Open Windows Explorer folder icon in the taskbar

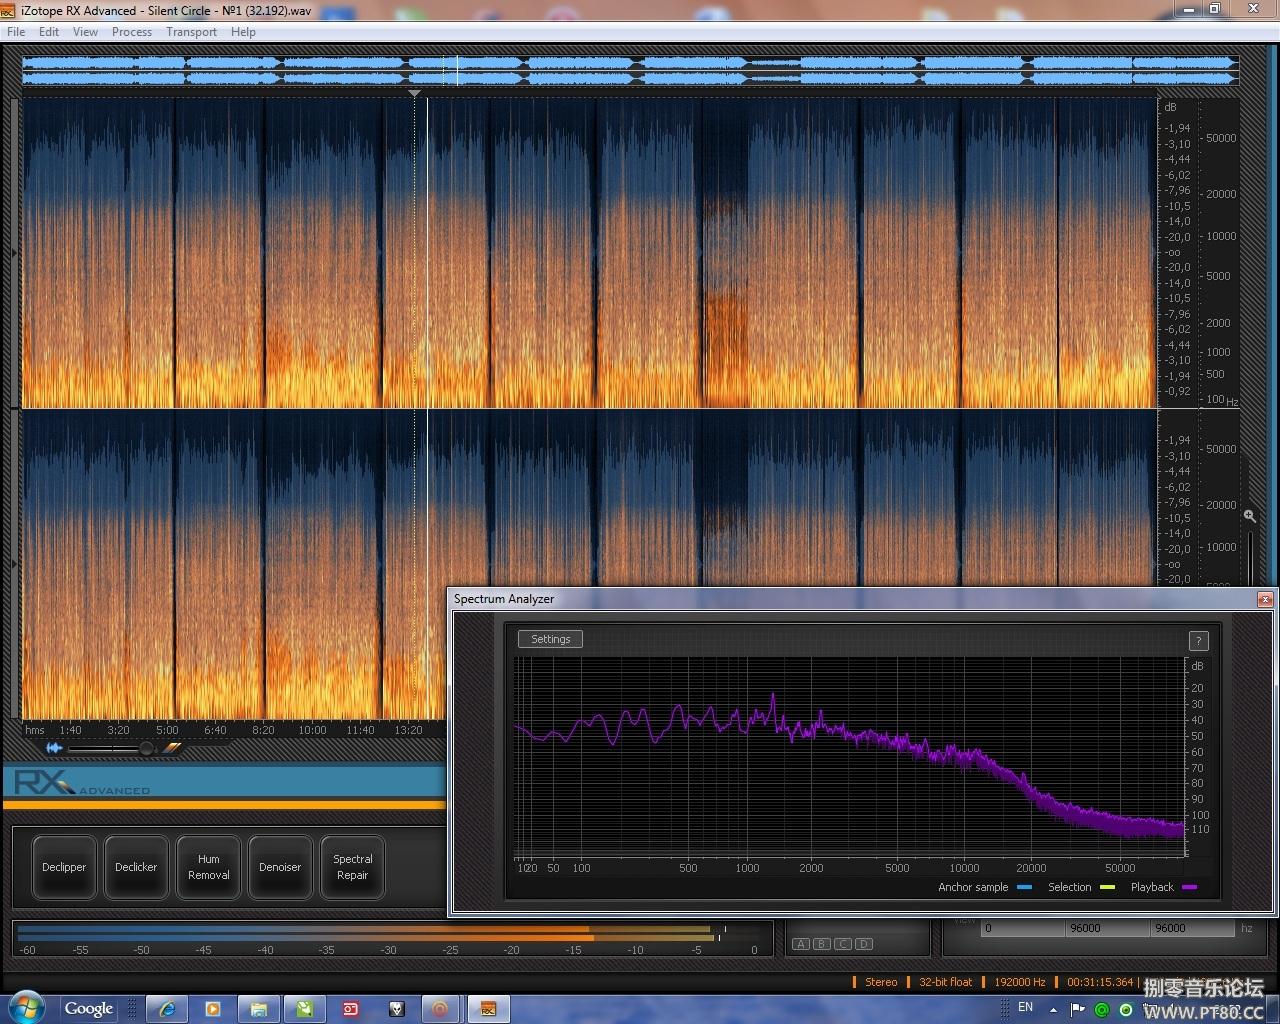pyautogui.click(x=258, y=1009)
